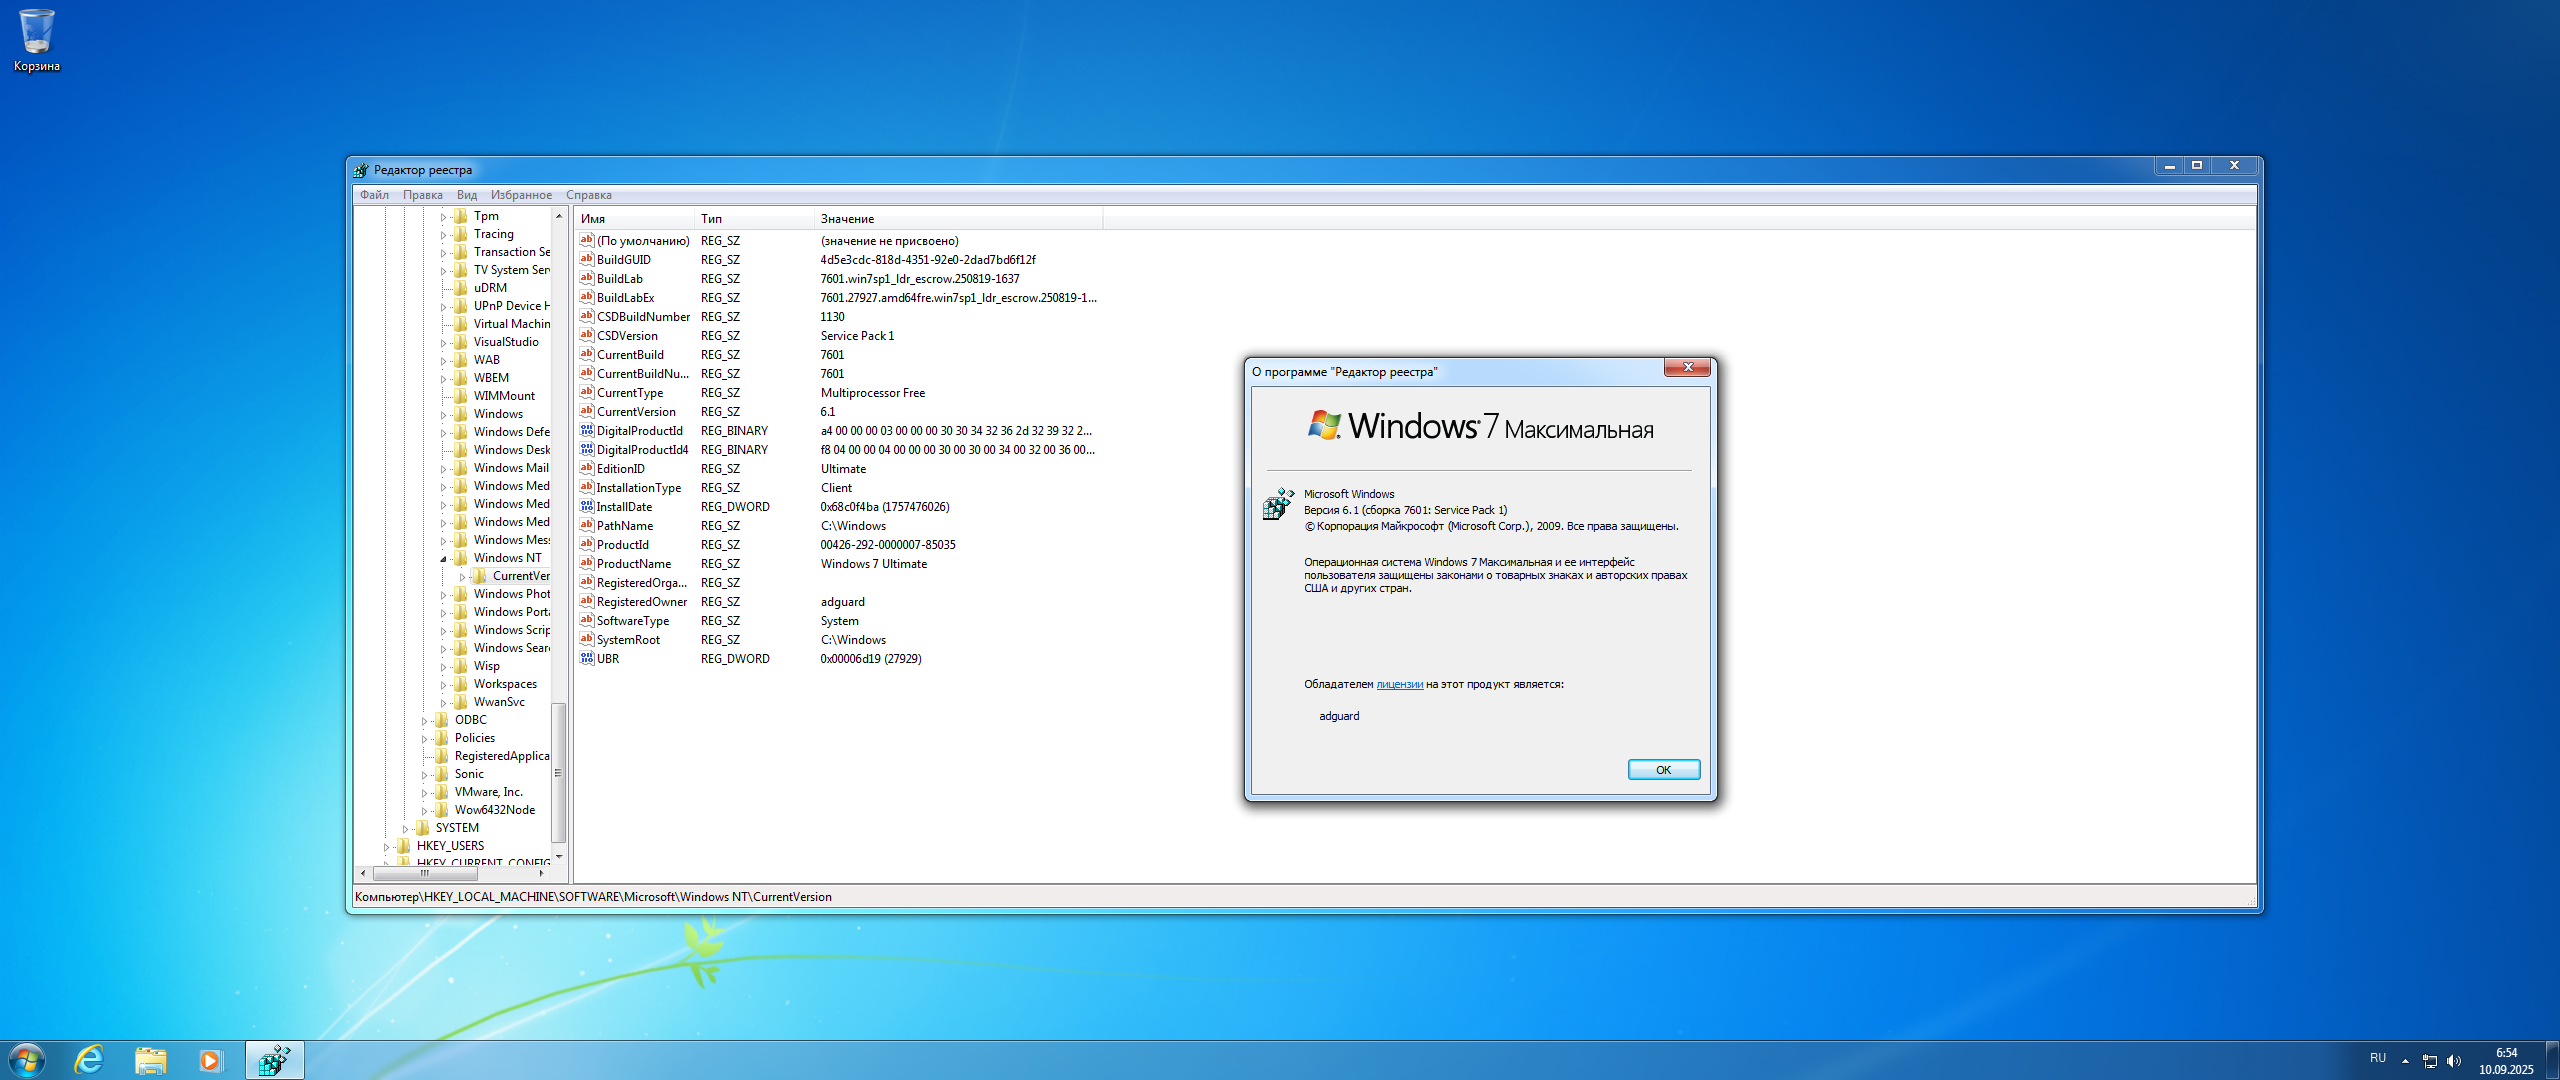Click OK in the About dialog
Image resolution: width=2560 pixels, height=1080 pixels.
[x=1664, y=769]
